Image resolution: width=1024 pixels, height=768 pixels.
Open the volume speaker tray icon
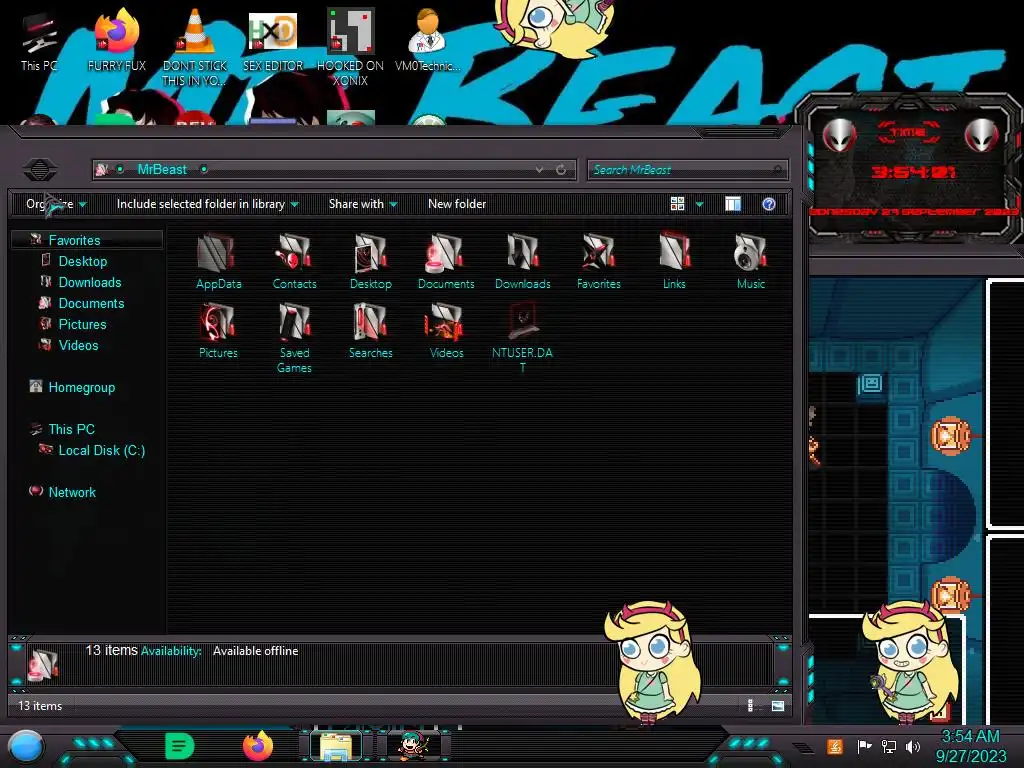click(913, 746)
